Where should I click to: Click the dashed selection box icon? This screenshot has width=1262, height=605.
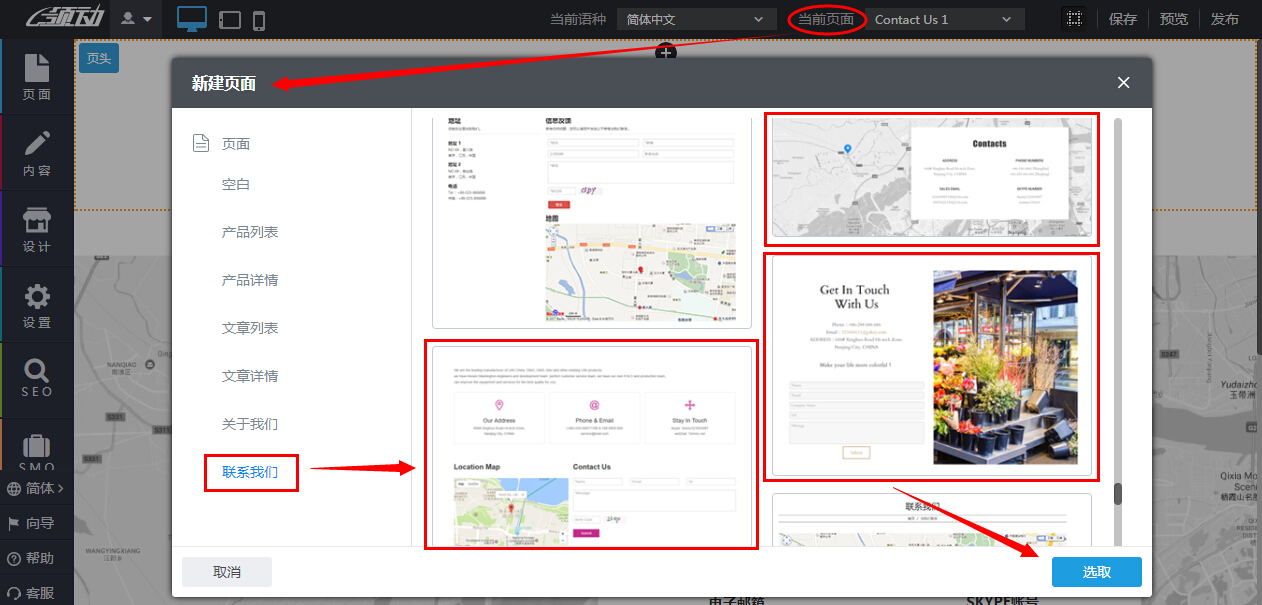1074,19
